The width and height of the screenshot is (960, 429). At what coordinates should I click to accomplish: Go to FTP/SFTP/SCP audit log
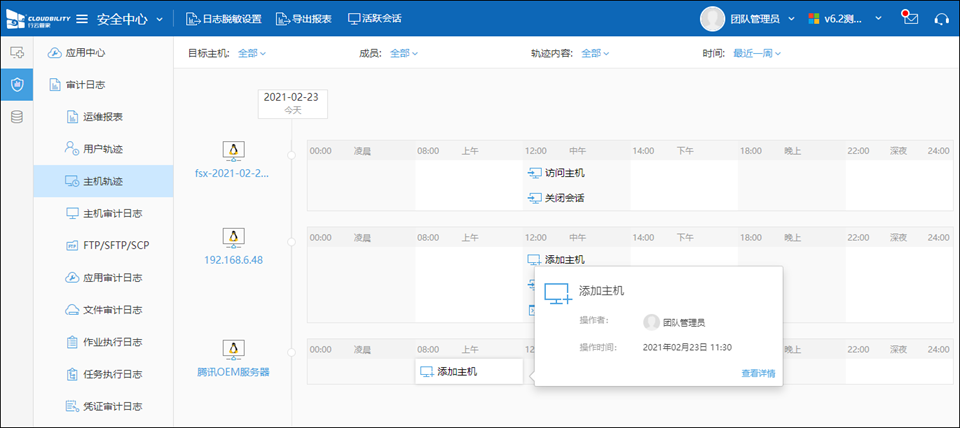(x=115, y=245)
